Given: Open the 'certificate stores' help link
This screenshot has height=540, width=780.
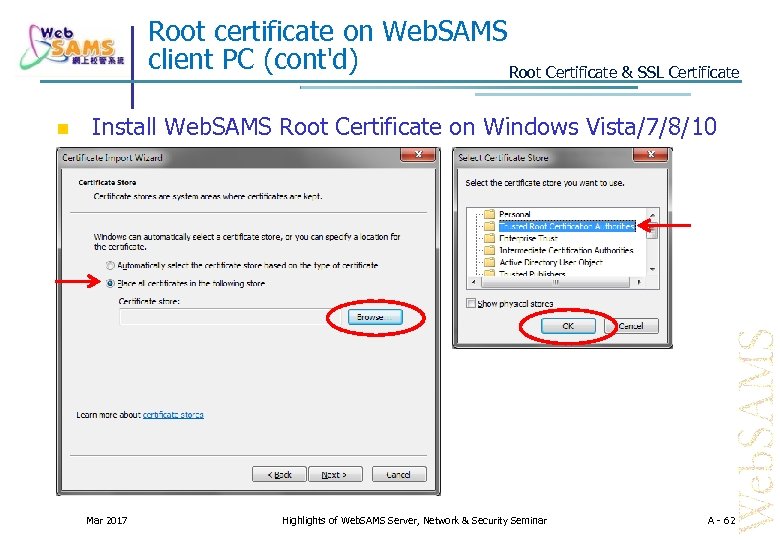Looking at the screenshot, I should 173,415.
